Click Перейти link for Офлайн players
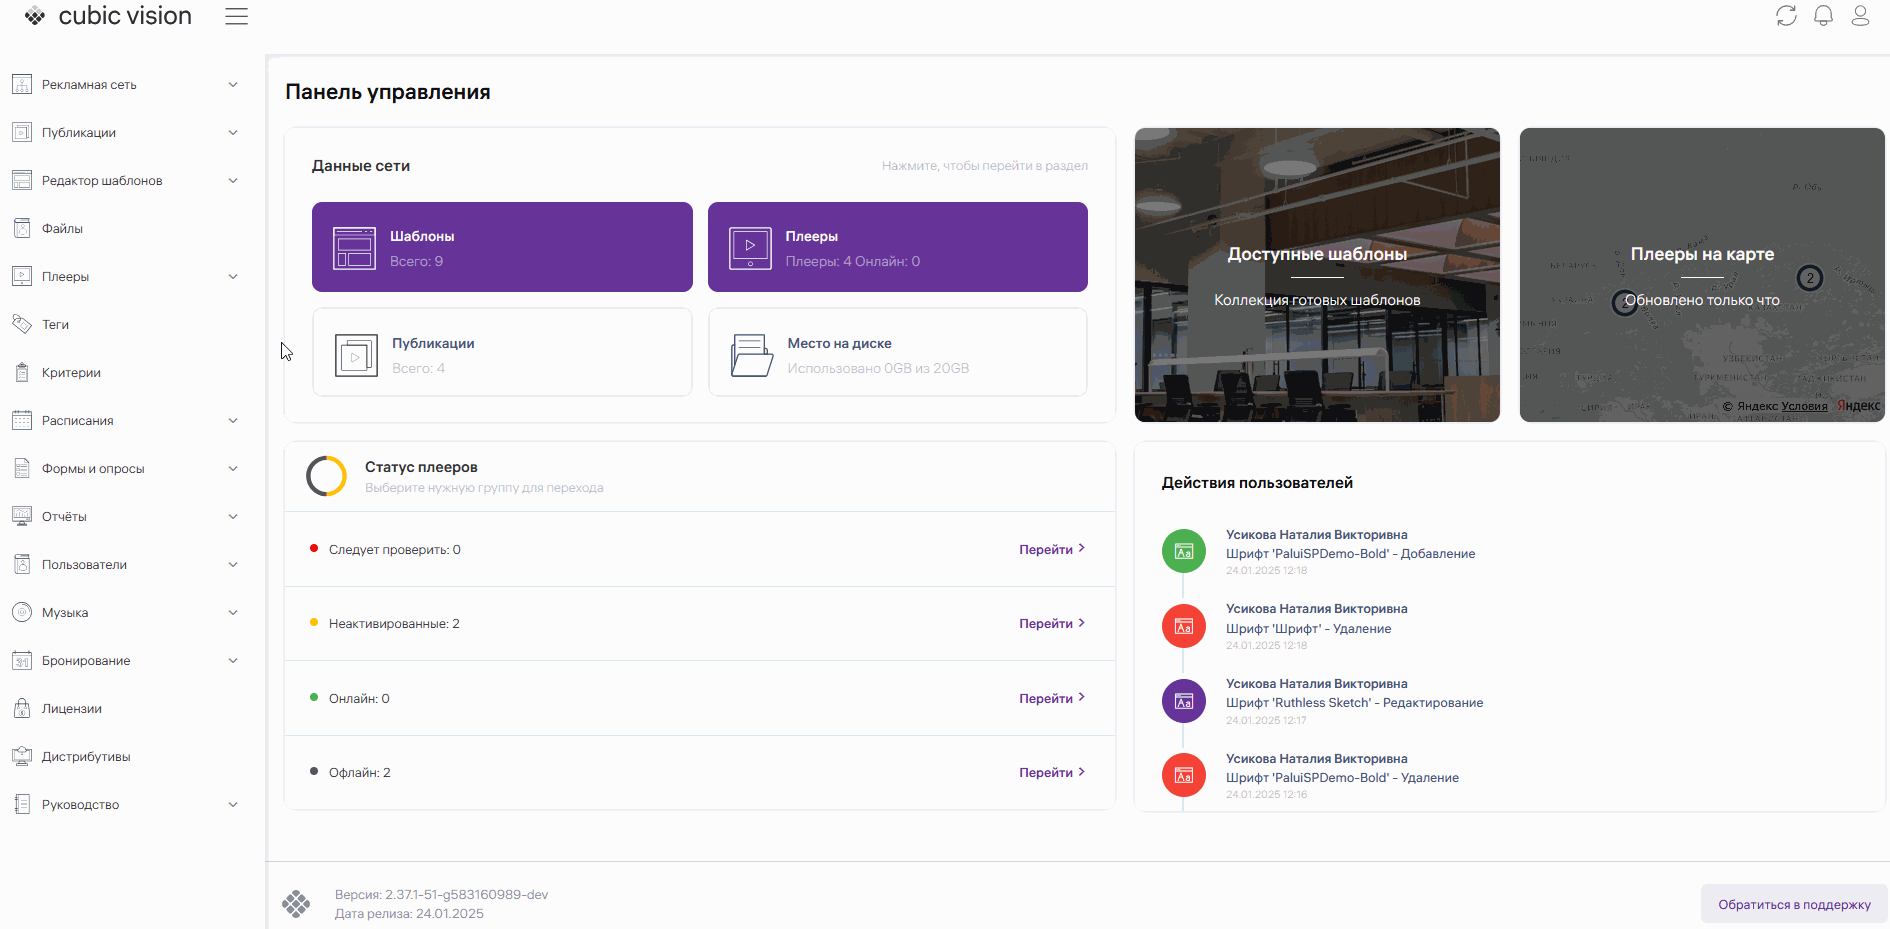This screenshot has width=1890, height=929. point(1051,773)
